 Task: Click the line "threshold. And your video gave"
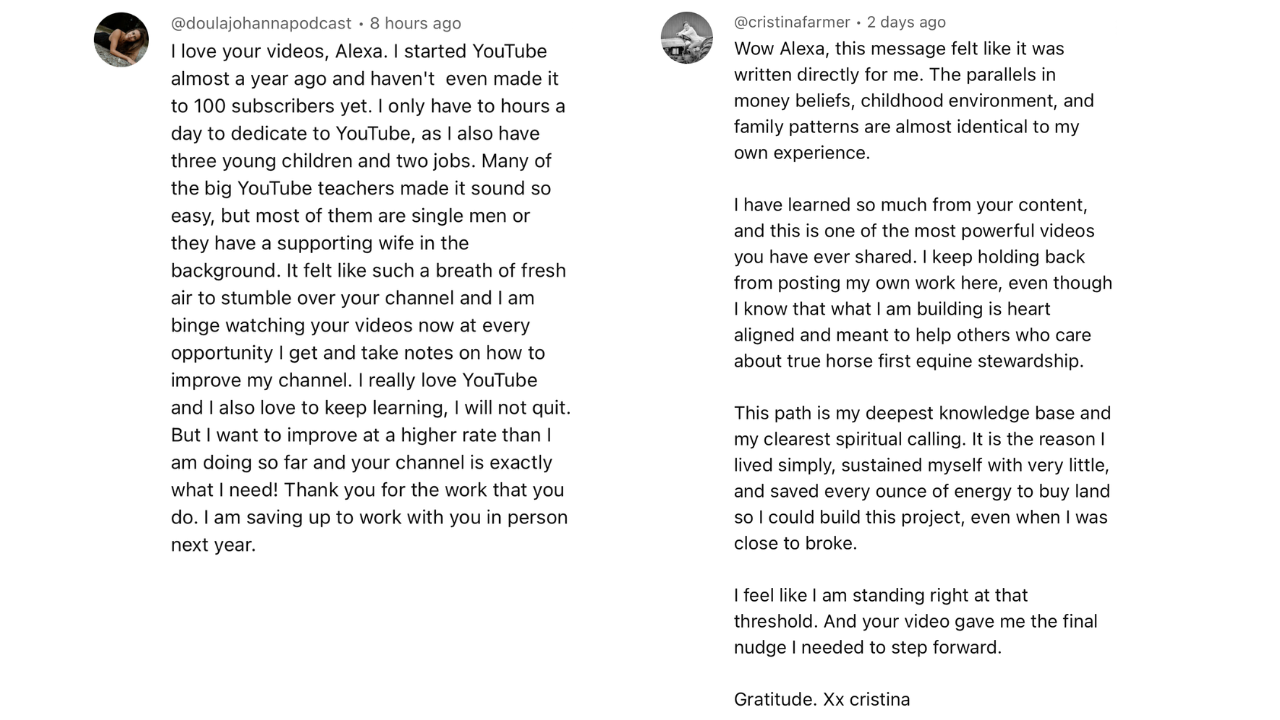coord(915,621)
